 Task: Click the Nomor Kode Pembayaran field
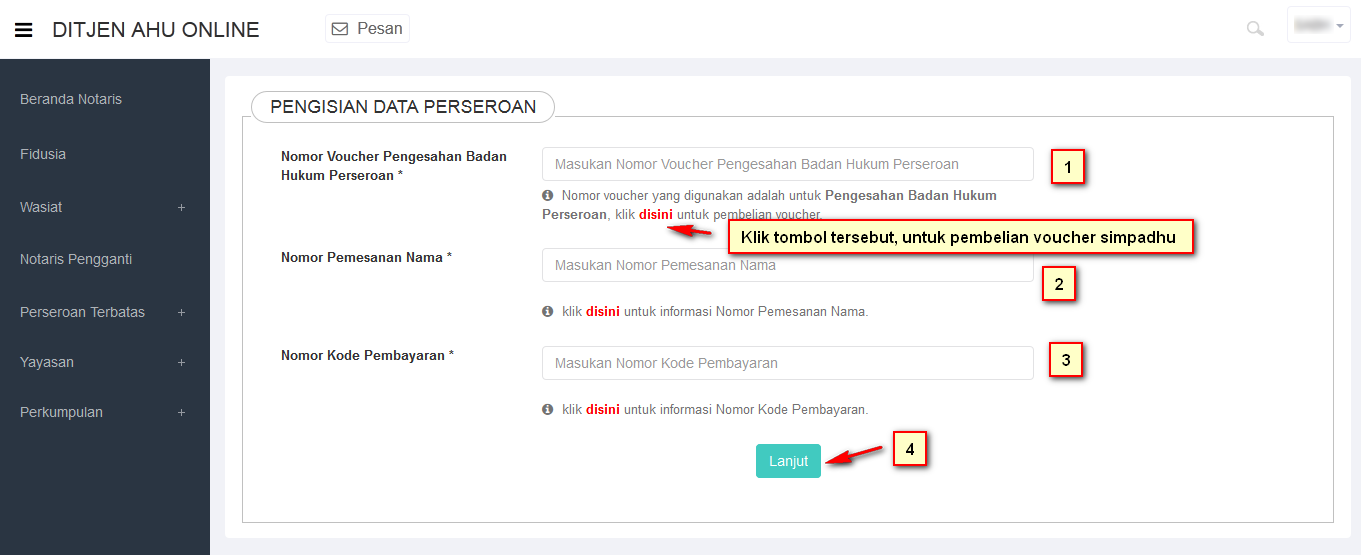(787, 363)
